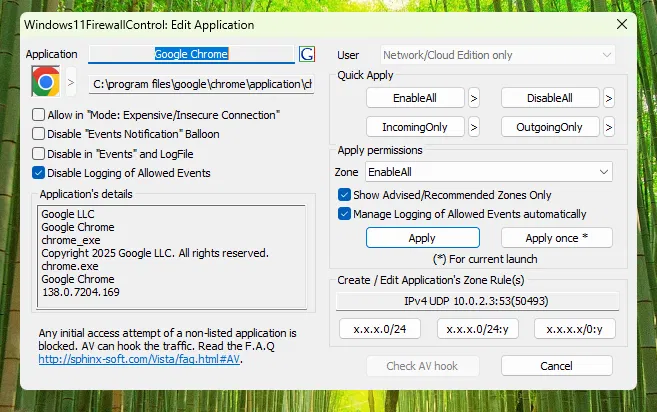Click the 'Google LLC' details line

click(x=68, y=214)
